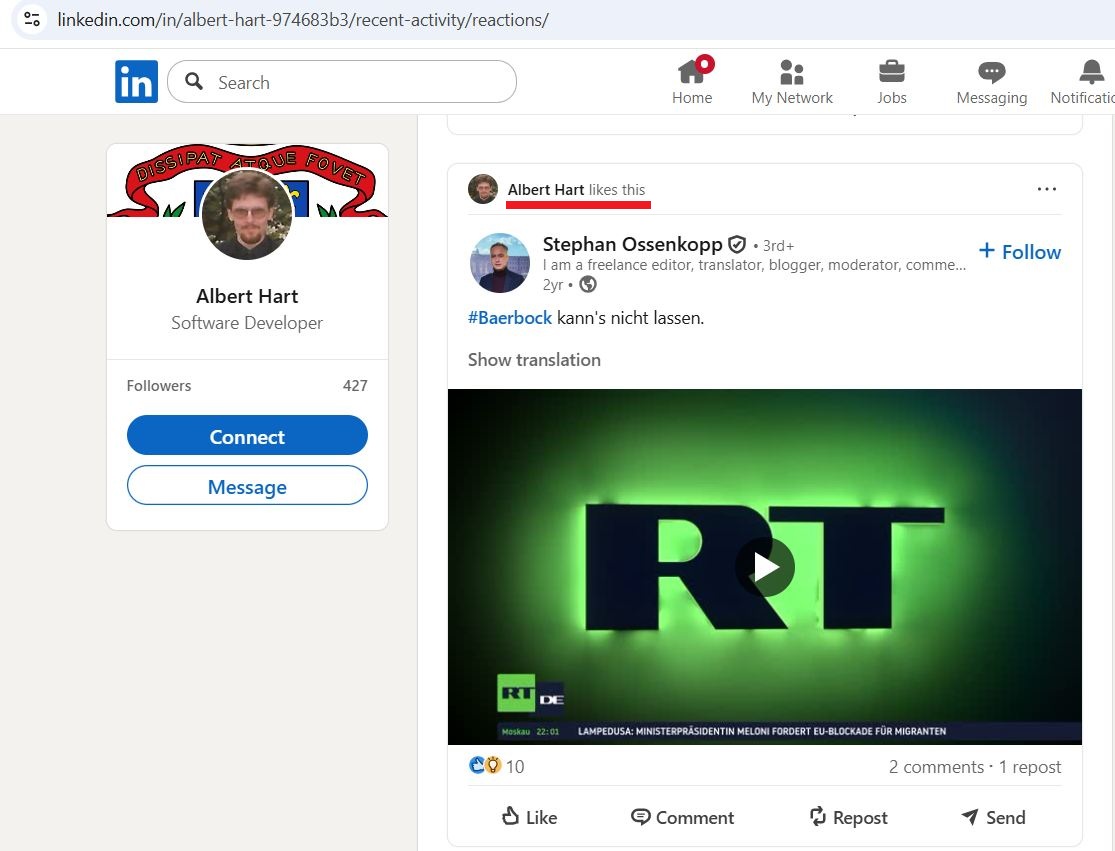
Task: Open the #Baerbock hashtag link
Action: (510, 318)
